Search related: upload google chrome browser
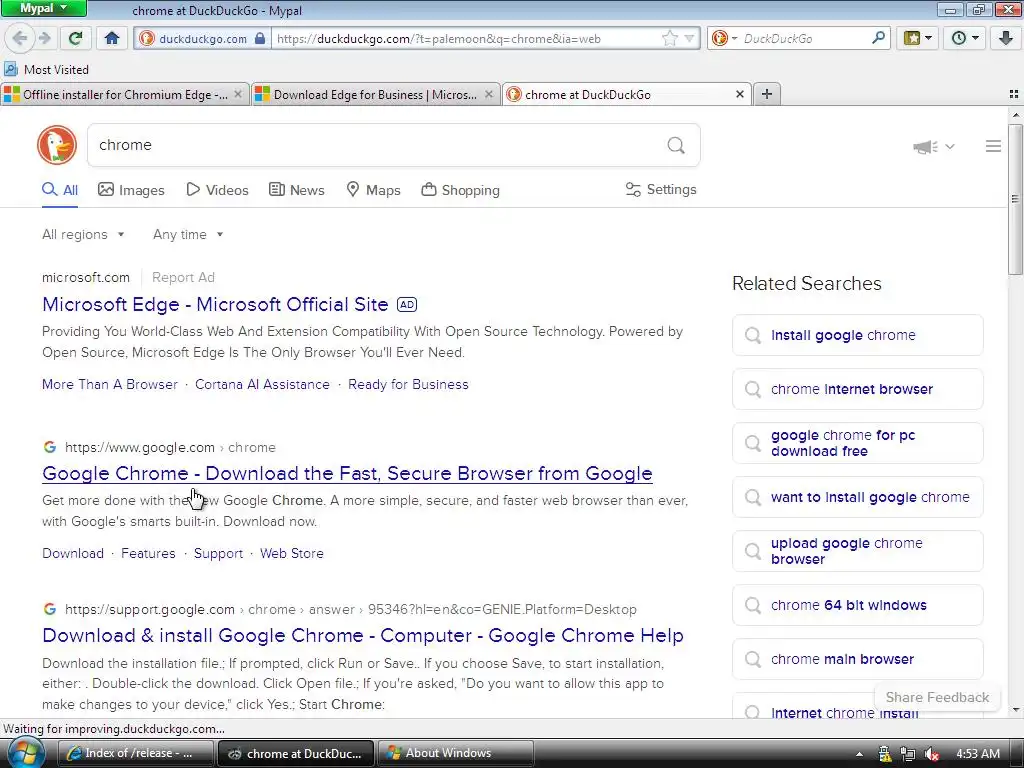1024x768 pixels. click(857, 551)
